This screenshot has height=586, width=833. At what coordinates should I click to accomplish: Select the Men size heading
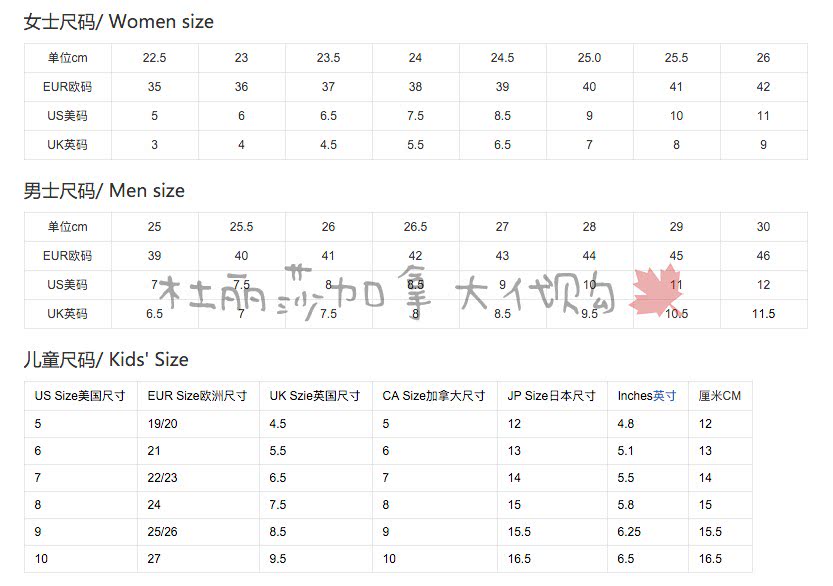tap(104, 191)
